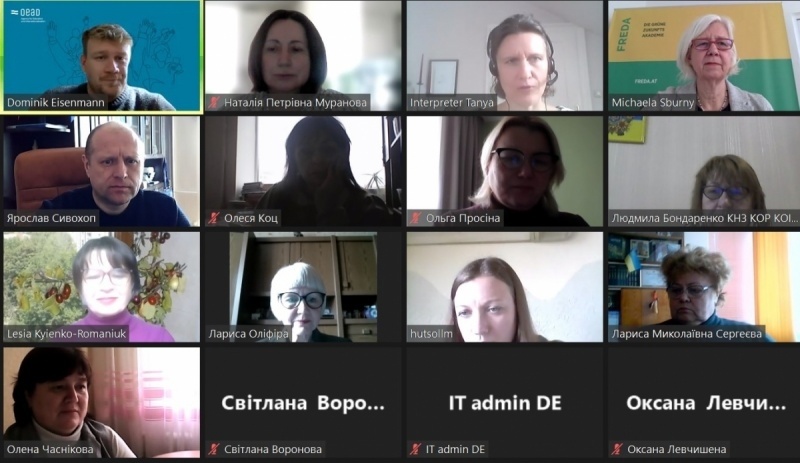Click Лариса Миколаївна Сергеєва name label
Screen dimensions: 800x463
[x=687, y=334]
